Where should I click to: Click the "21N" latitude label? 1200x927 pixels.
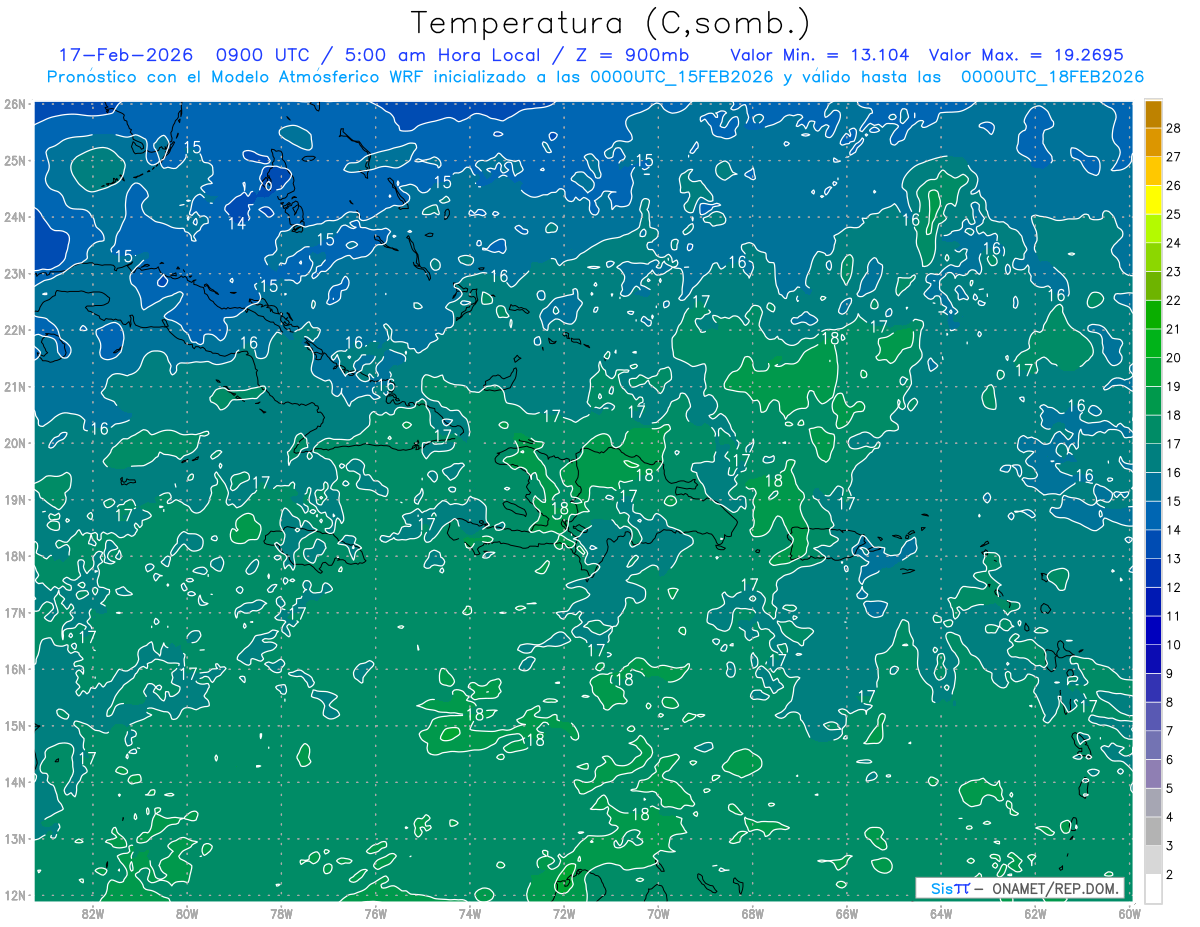click(x=14, y=386)
